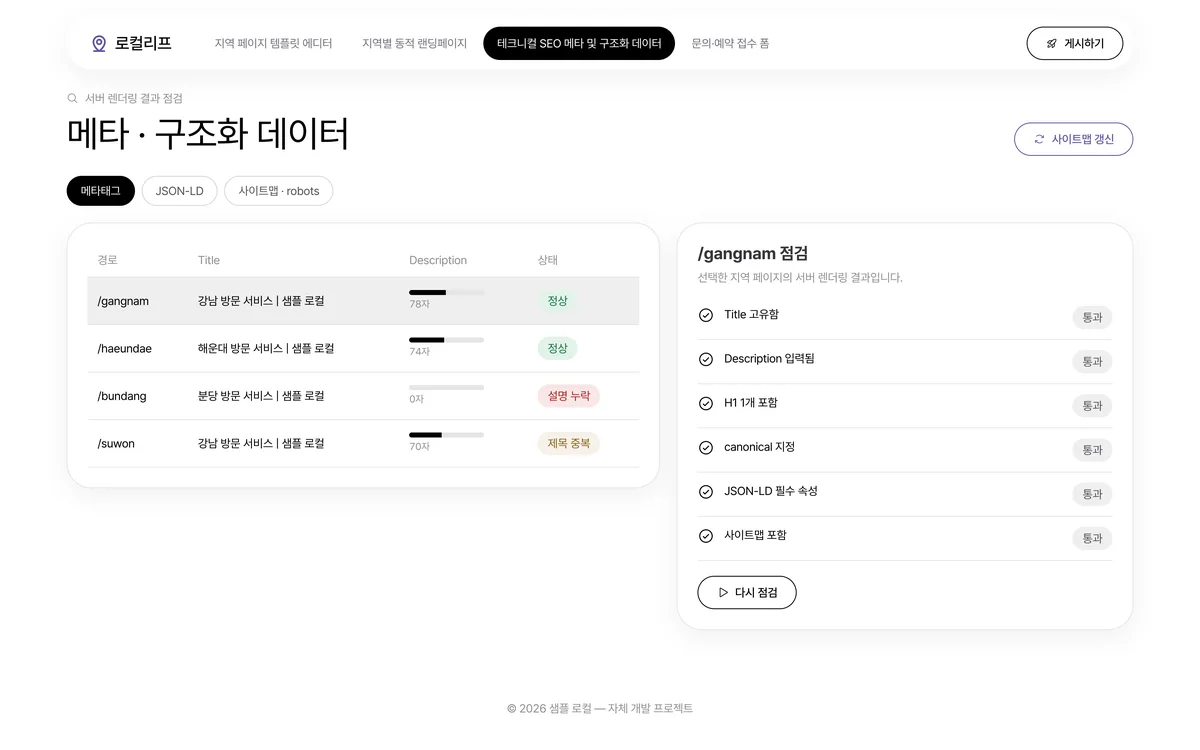The height and width of the screenshot is (750, 1200).
Task: Click the footer © 2026 샘플 로컬 text
Action: pos(600,708)
